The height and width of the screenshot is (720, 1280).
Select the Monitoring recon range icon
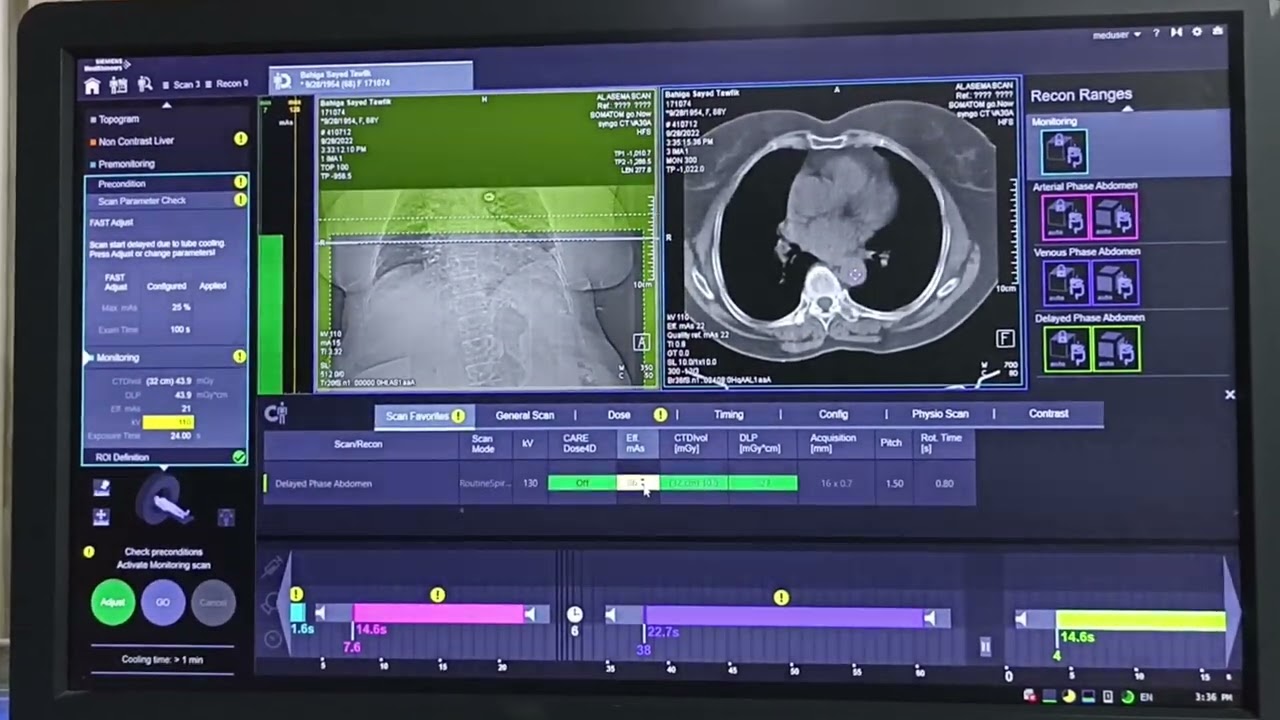1063,152
